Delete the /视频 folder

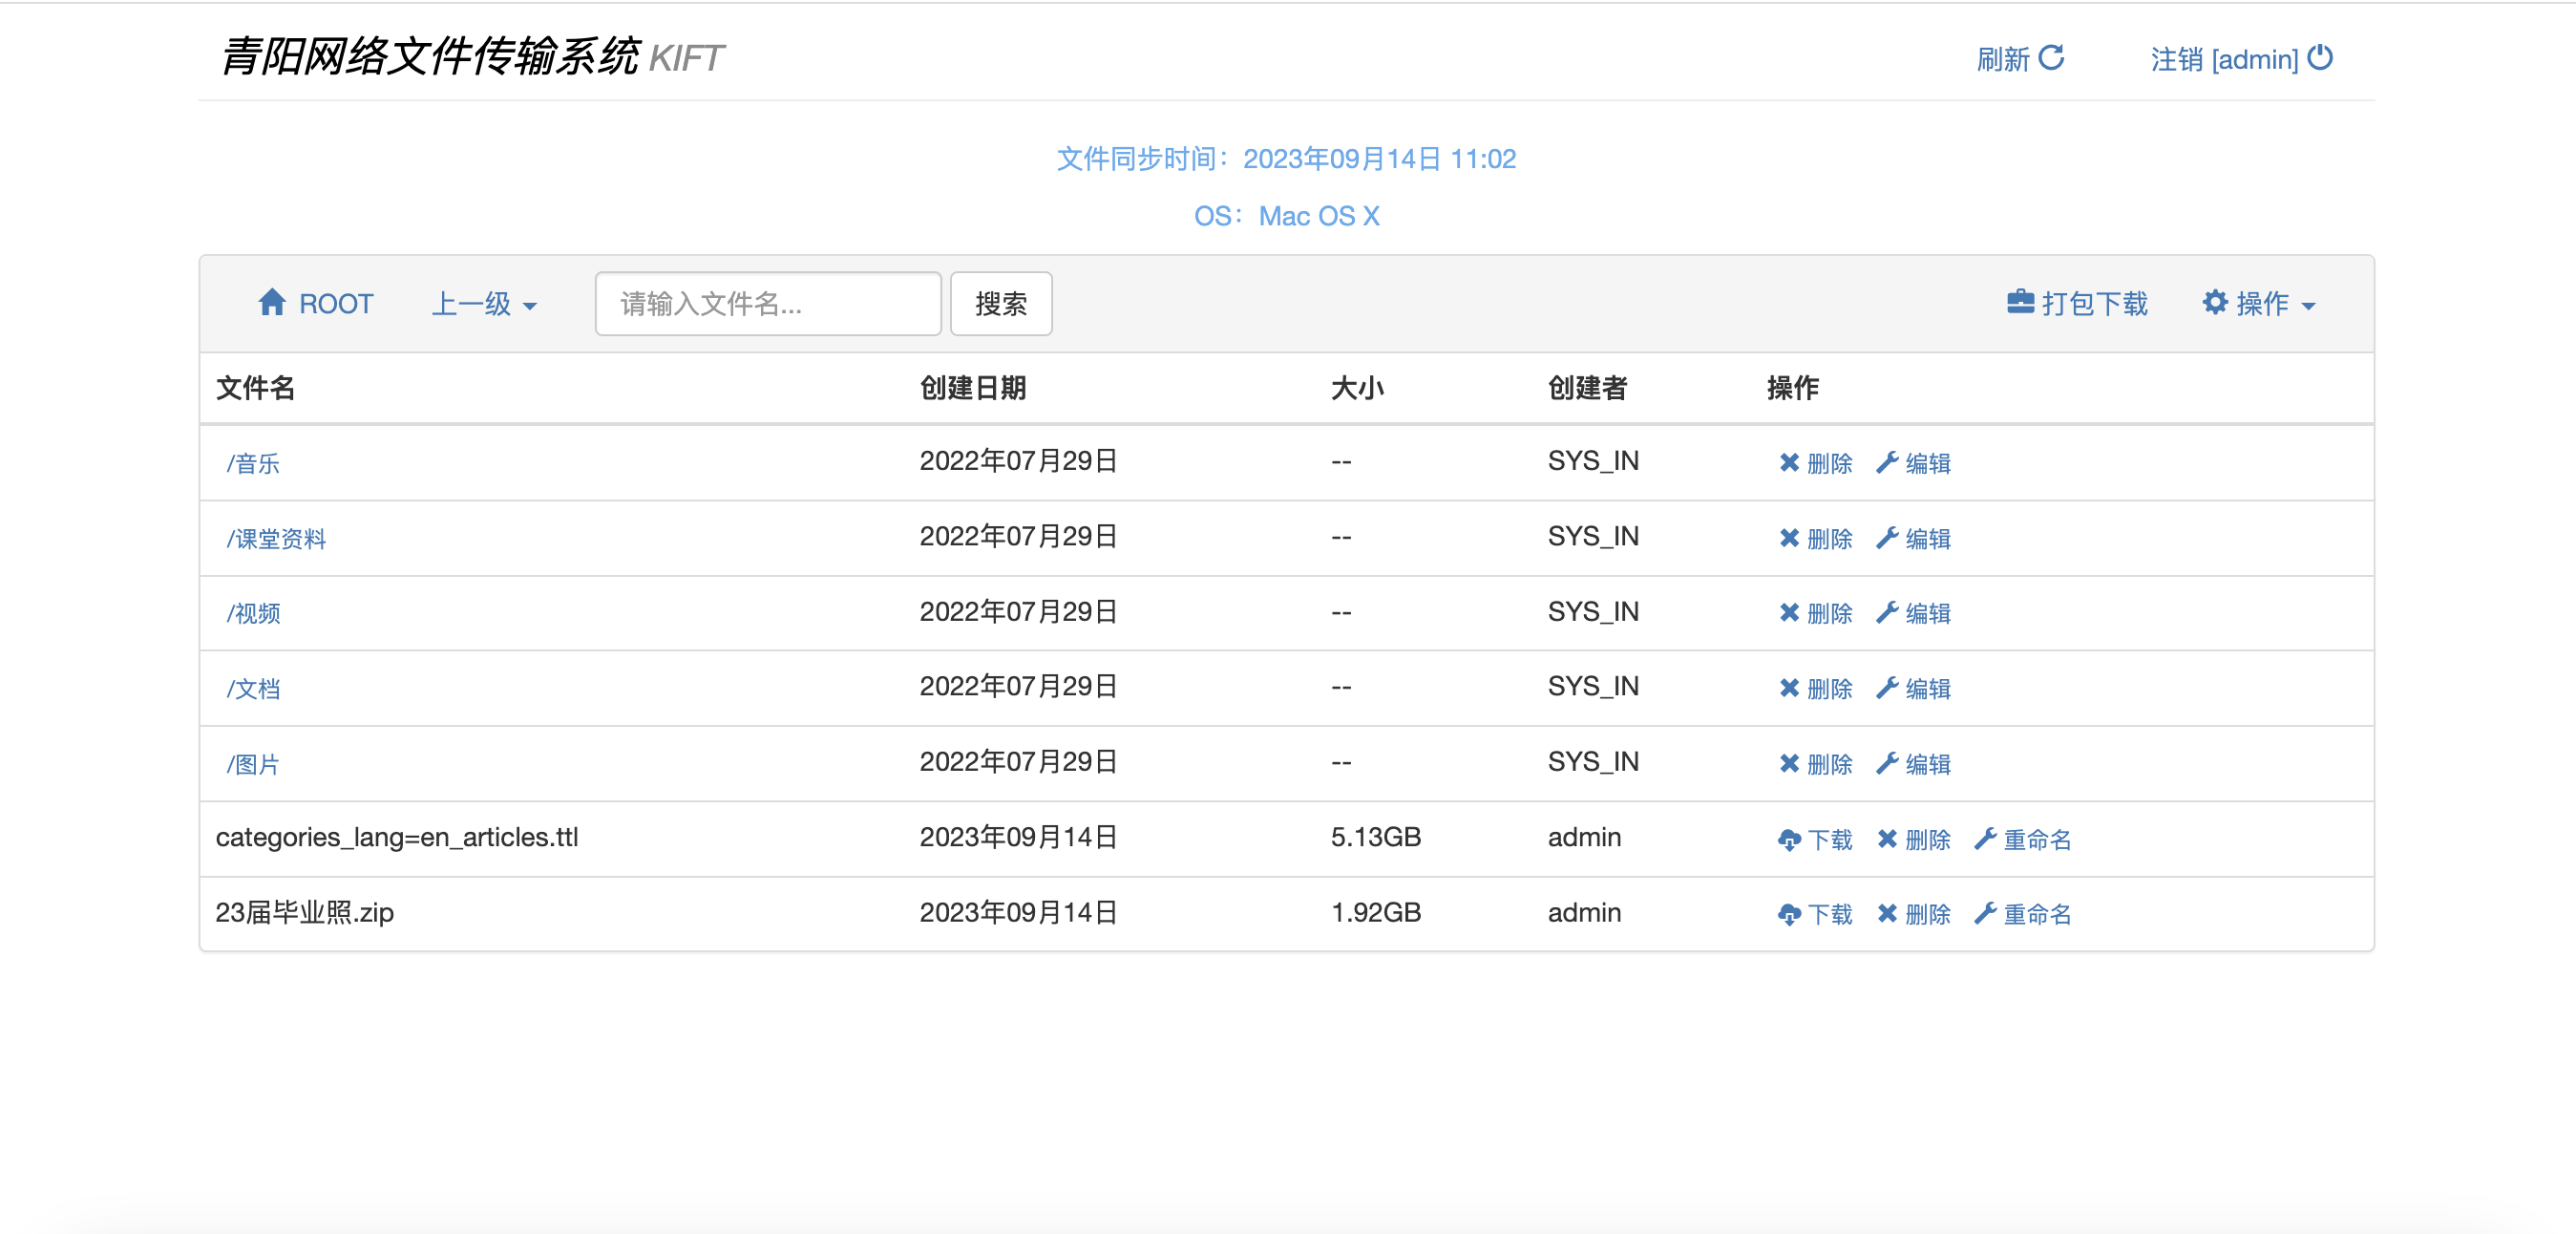click(1815, 613)
